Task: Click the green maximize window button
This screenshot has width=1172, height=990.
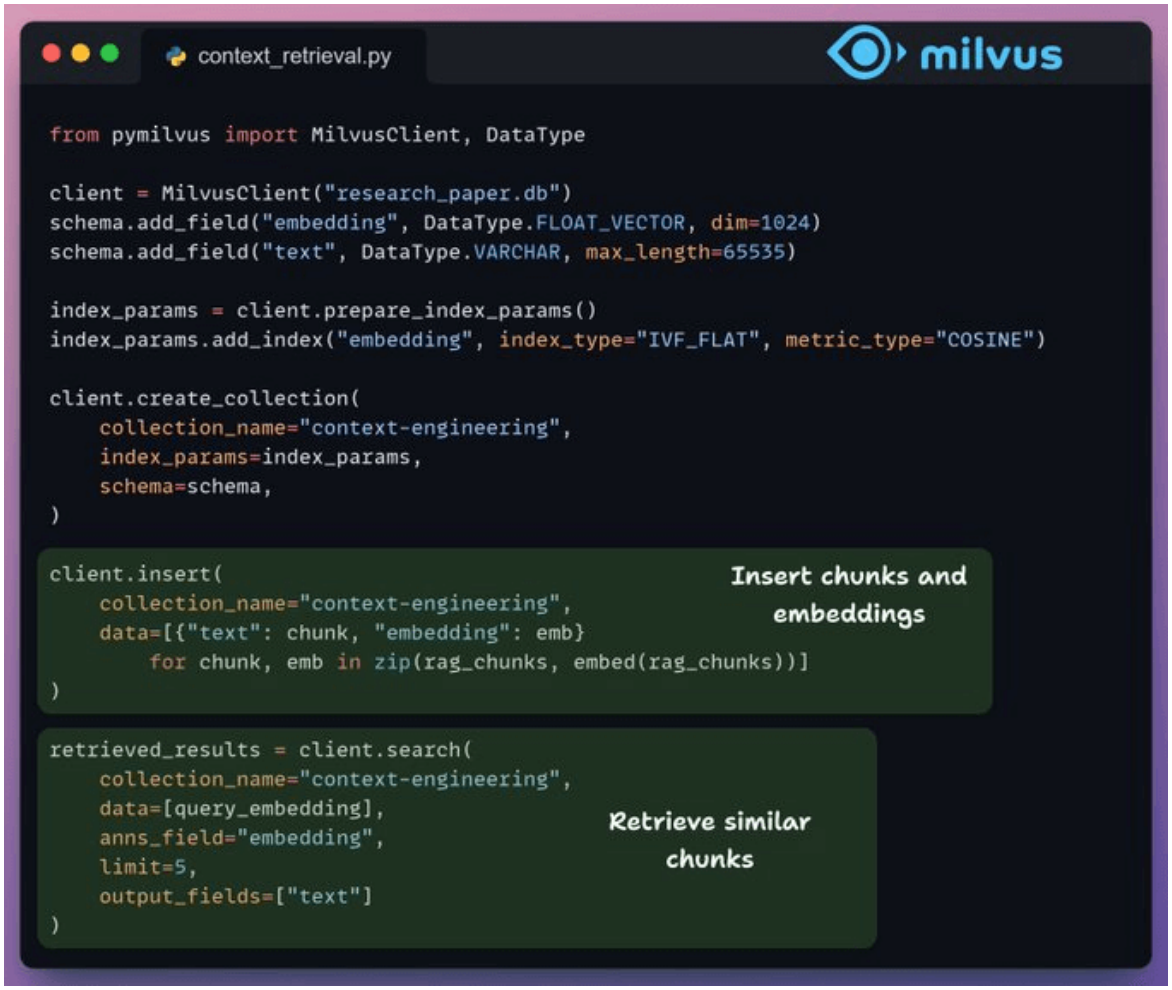Action: 110,54
